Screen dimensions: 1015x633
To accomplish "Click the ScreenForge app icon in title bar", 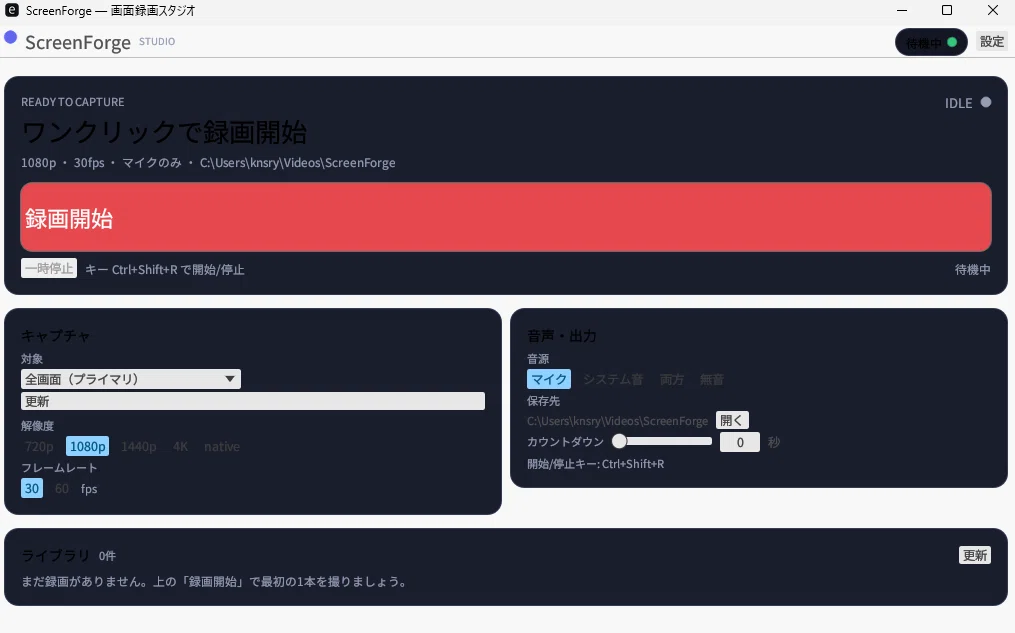I will (12, 10).
